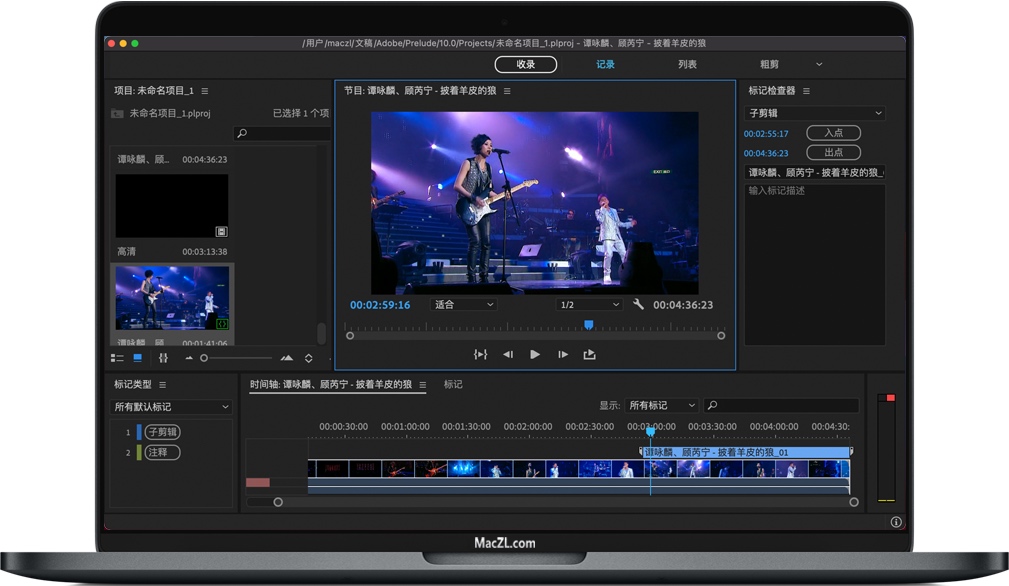Click the export frame icon in the monitor

coord(589,354)
